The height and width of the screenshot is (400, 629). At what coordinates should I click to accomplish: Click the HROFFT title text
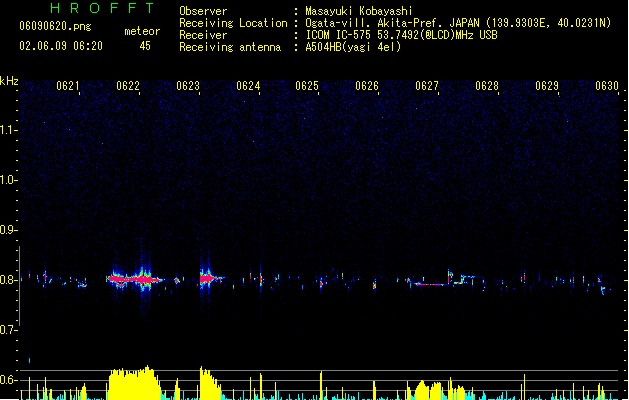click(103, 8)
